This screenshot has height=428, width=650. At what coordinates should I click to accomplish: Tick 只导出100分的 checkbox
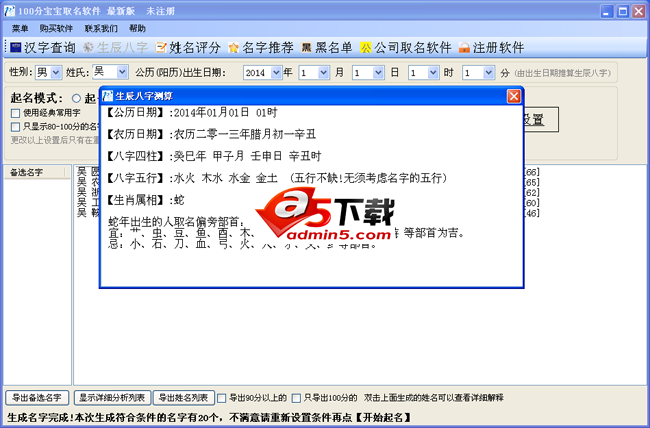296,398
